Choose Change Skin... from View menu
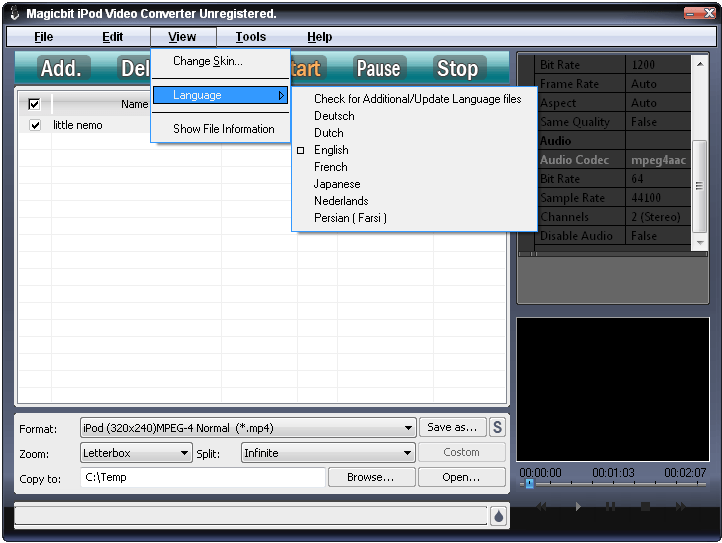Viewport: 722px width, 543px height. 208,61
